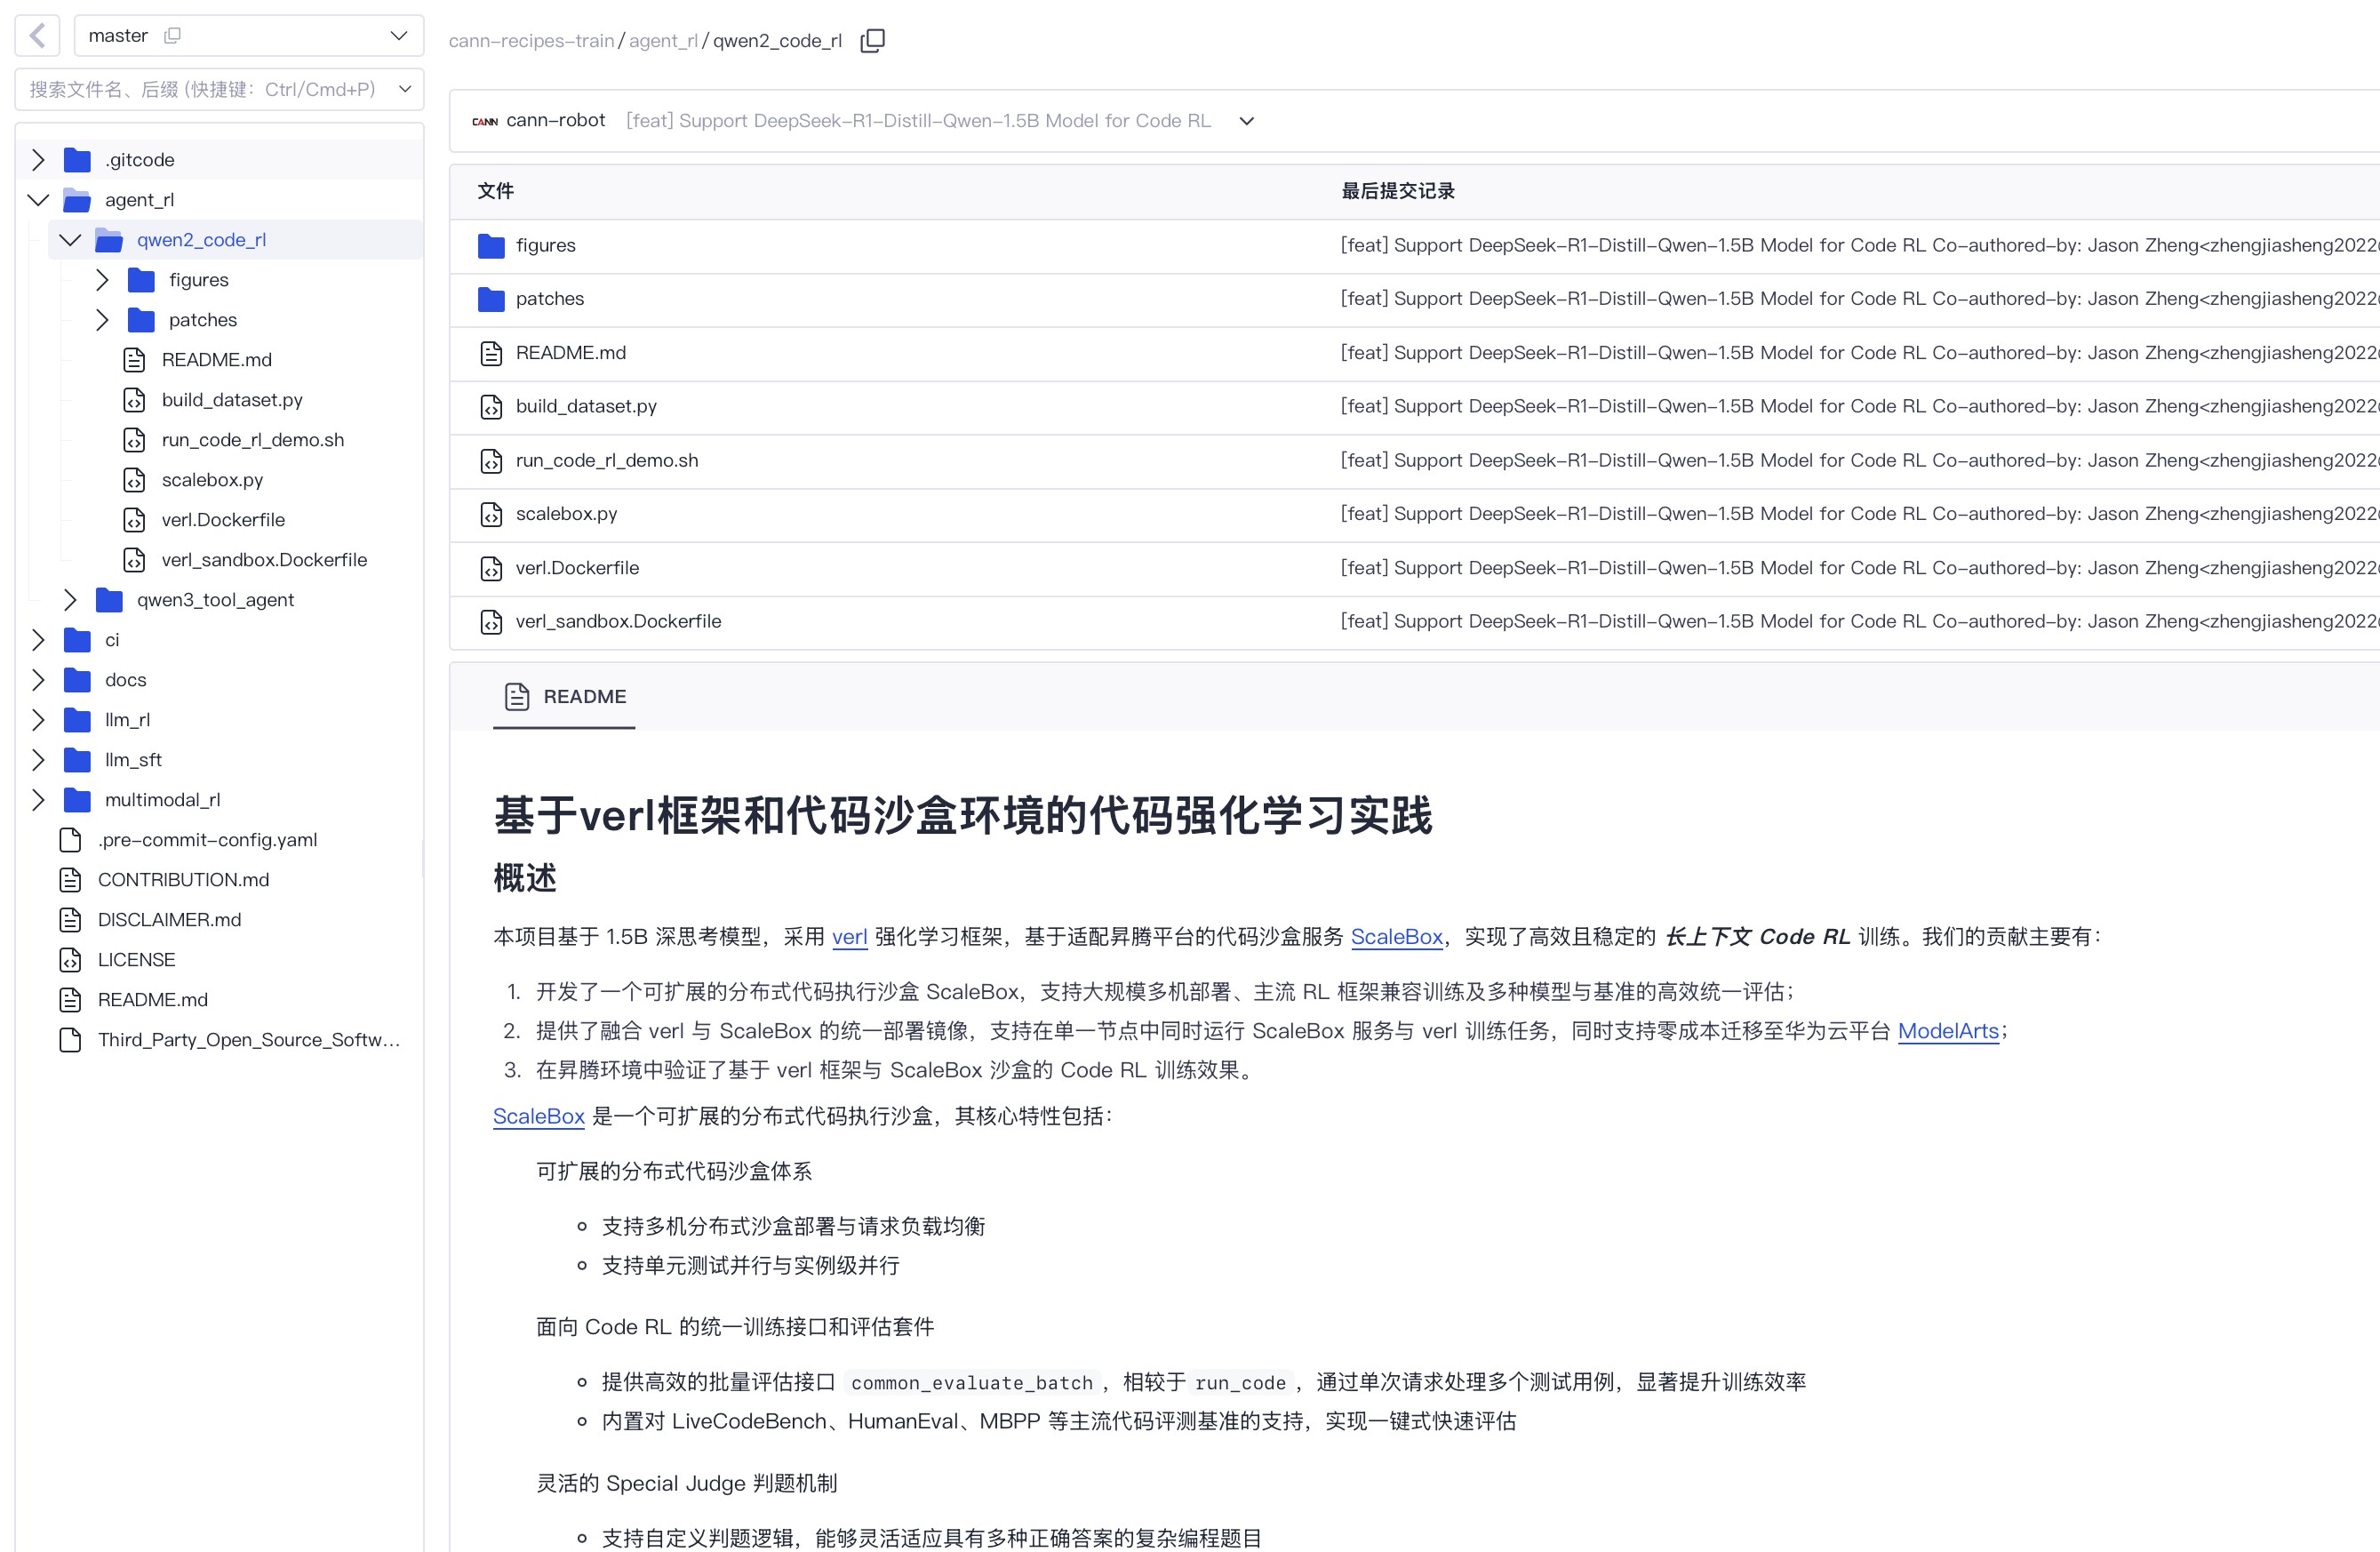Open scalebox.py from the sidebar tree
The height and width of the screenshot is (1552, 2380).
click(x=212, y=479)
